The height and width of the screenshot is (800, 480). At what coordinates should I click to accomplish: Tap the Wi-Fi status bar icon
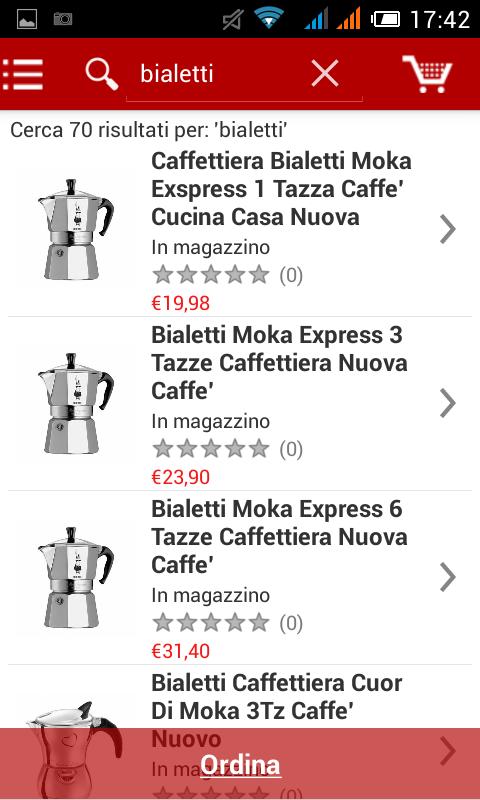pyautogui.click(x=269, y=18)
